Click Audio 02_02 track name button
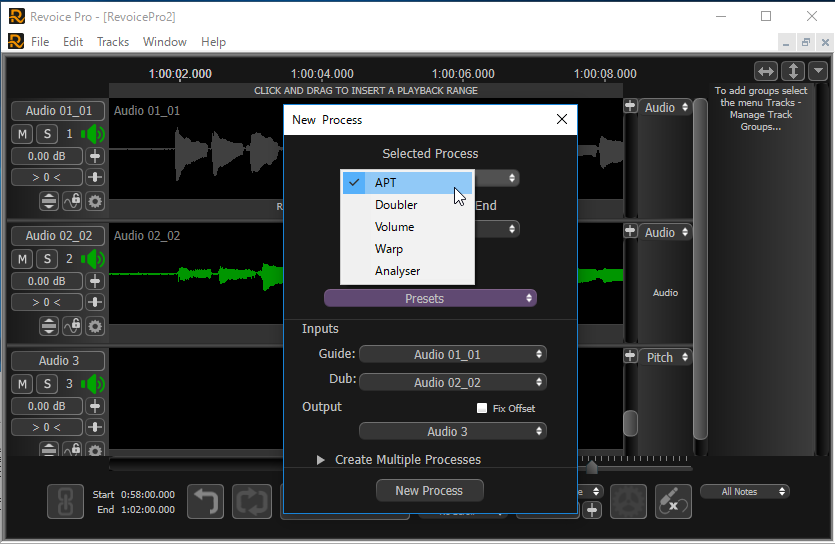 click(58, 236)
